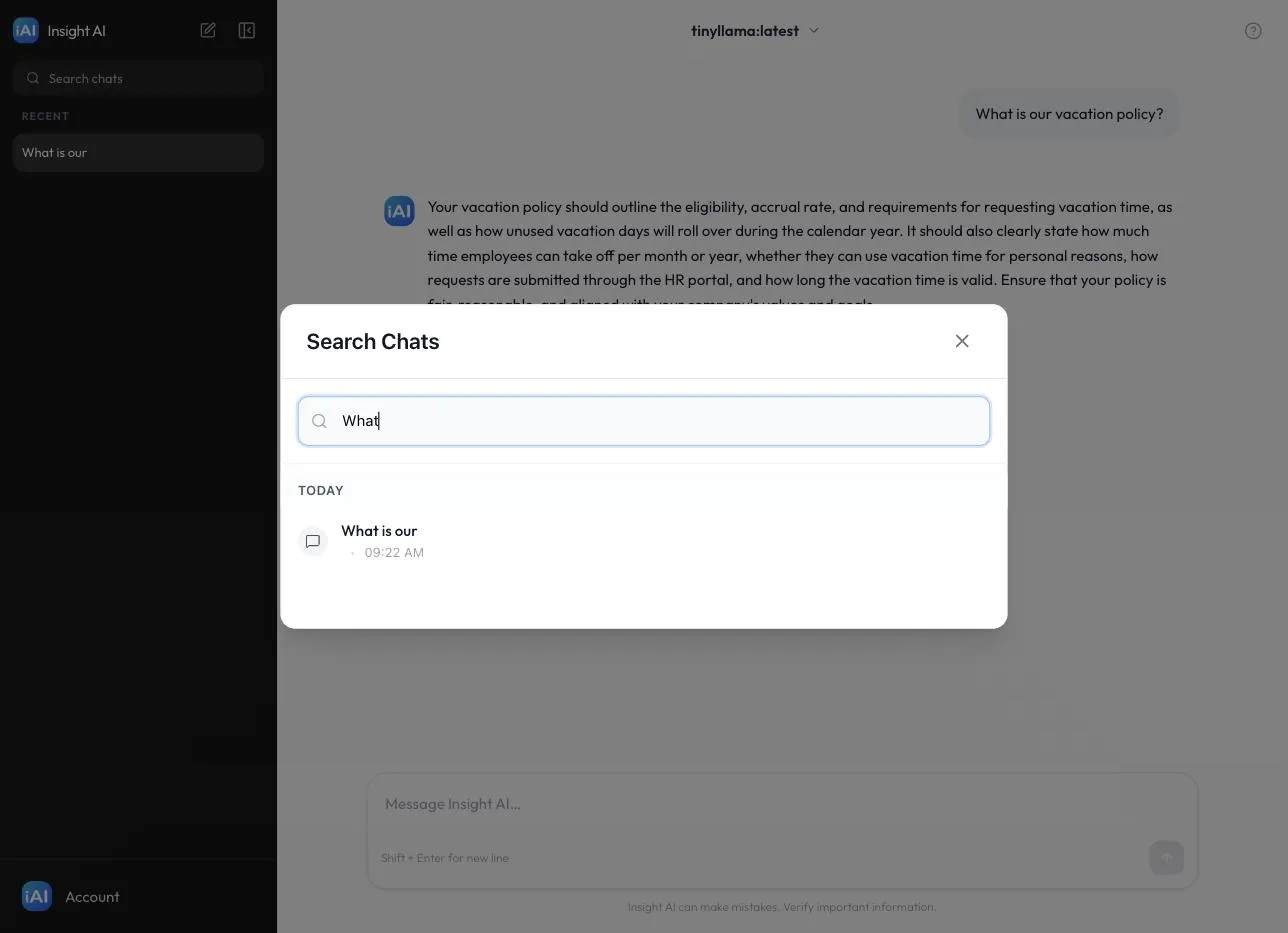Click the 09:22 AM timestamp in the results

pos(394,552)
